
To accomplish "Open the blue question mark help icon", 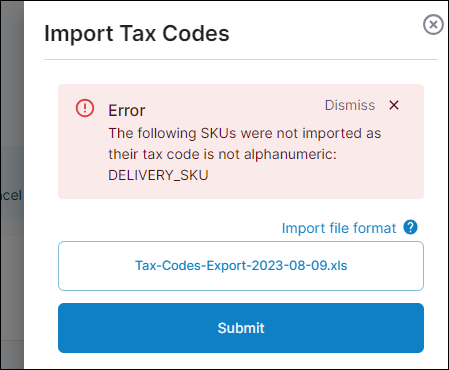I will (x=410, y=227).
